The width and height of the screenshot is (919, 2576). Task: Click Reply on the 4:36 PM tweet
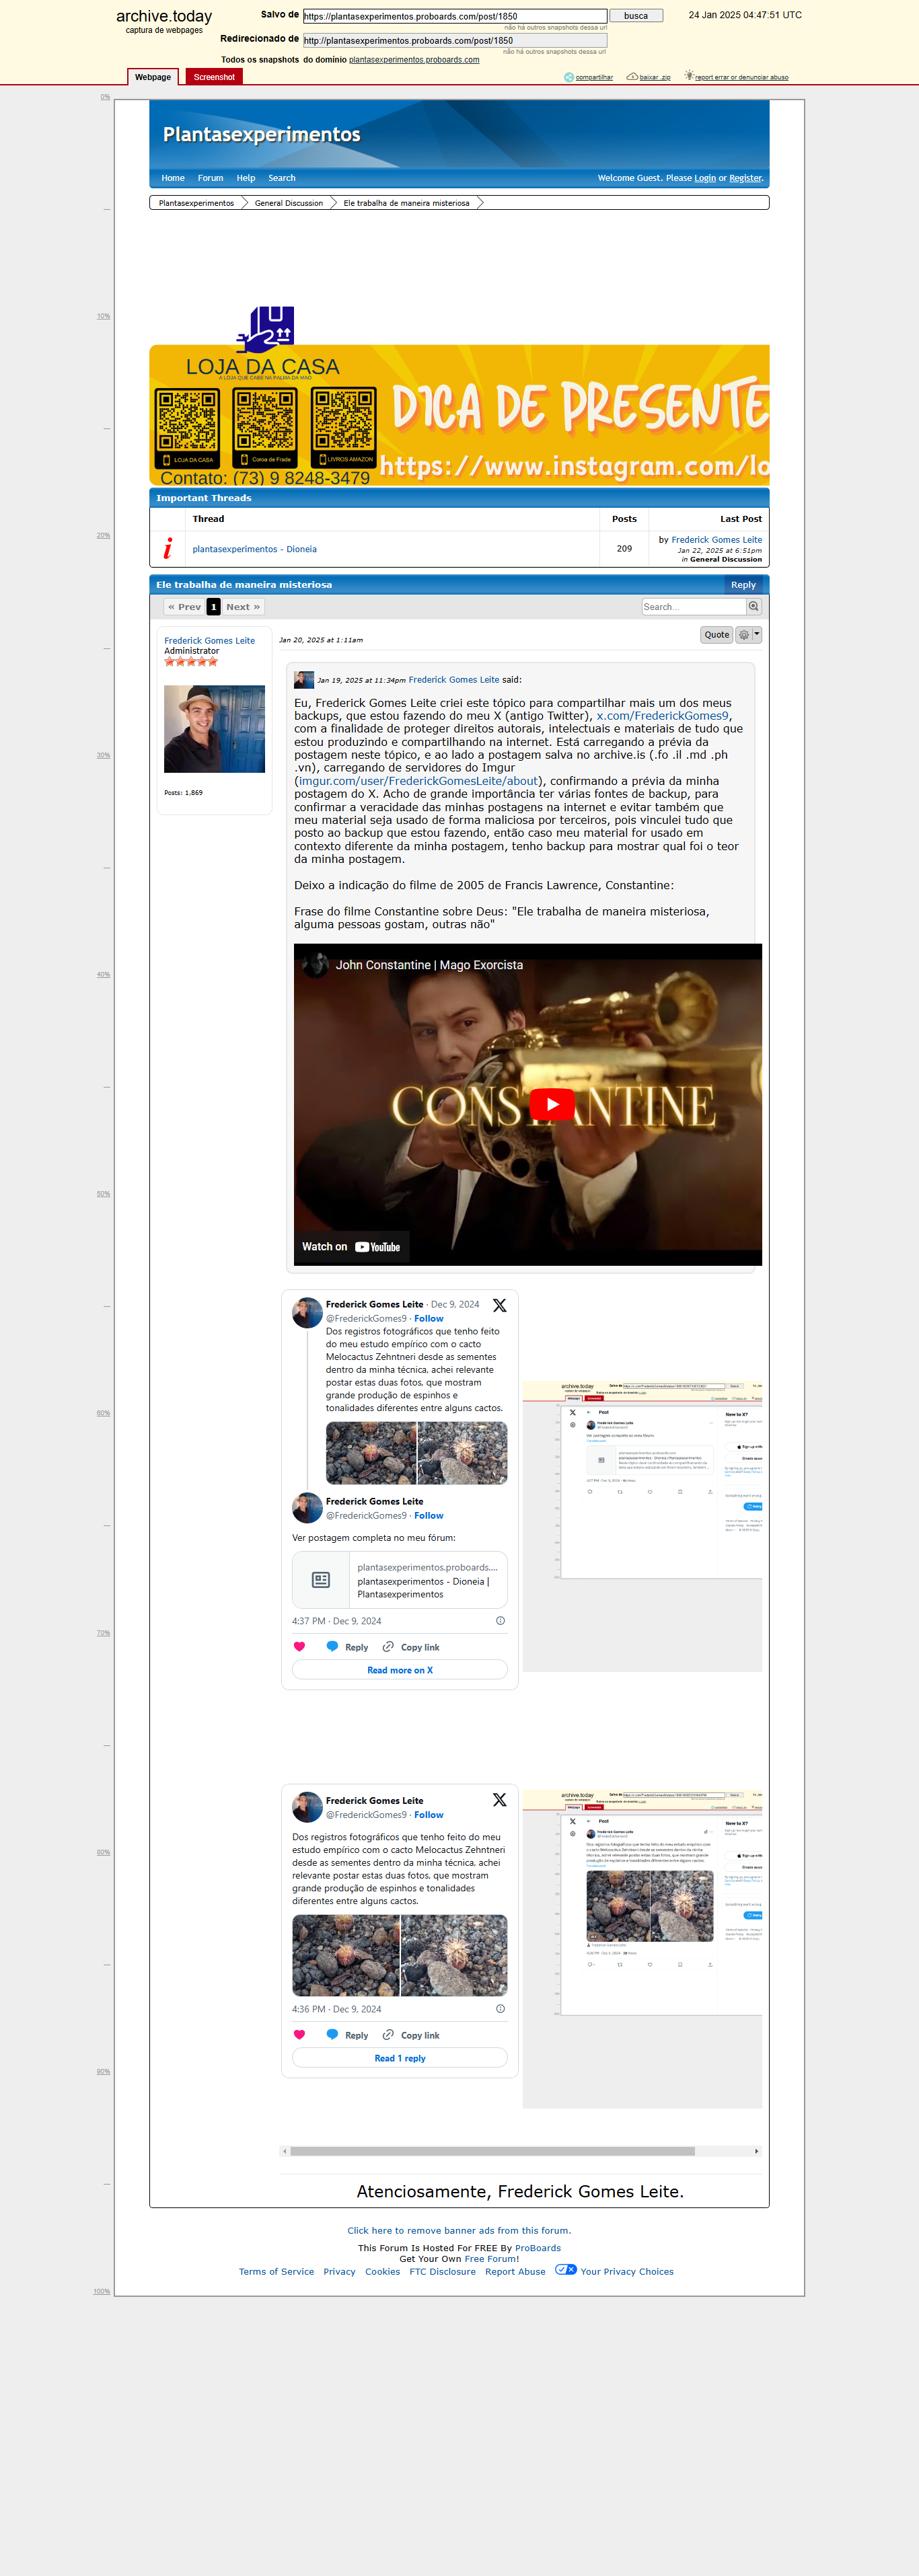click(x=347, y=2035)
